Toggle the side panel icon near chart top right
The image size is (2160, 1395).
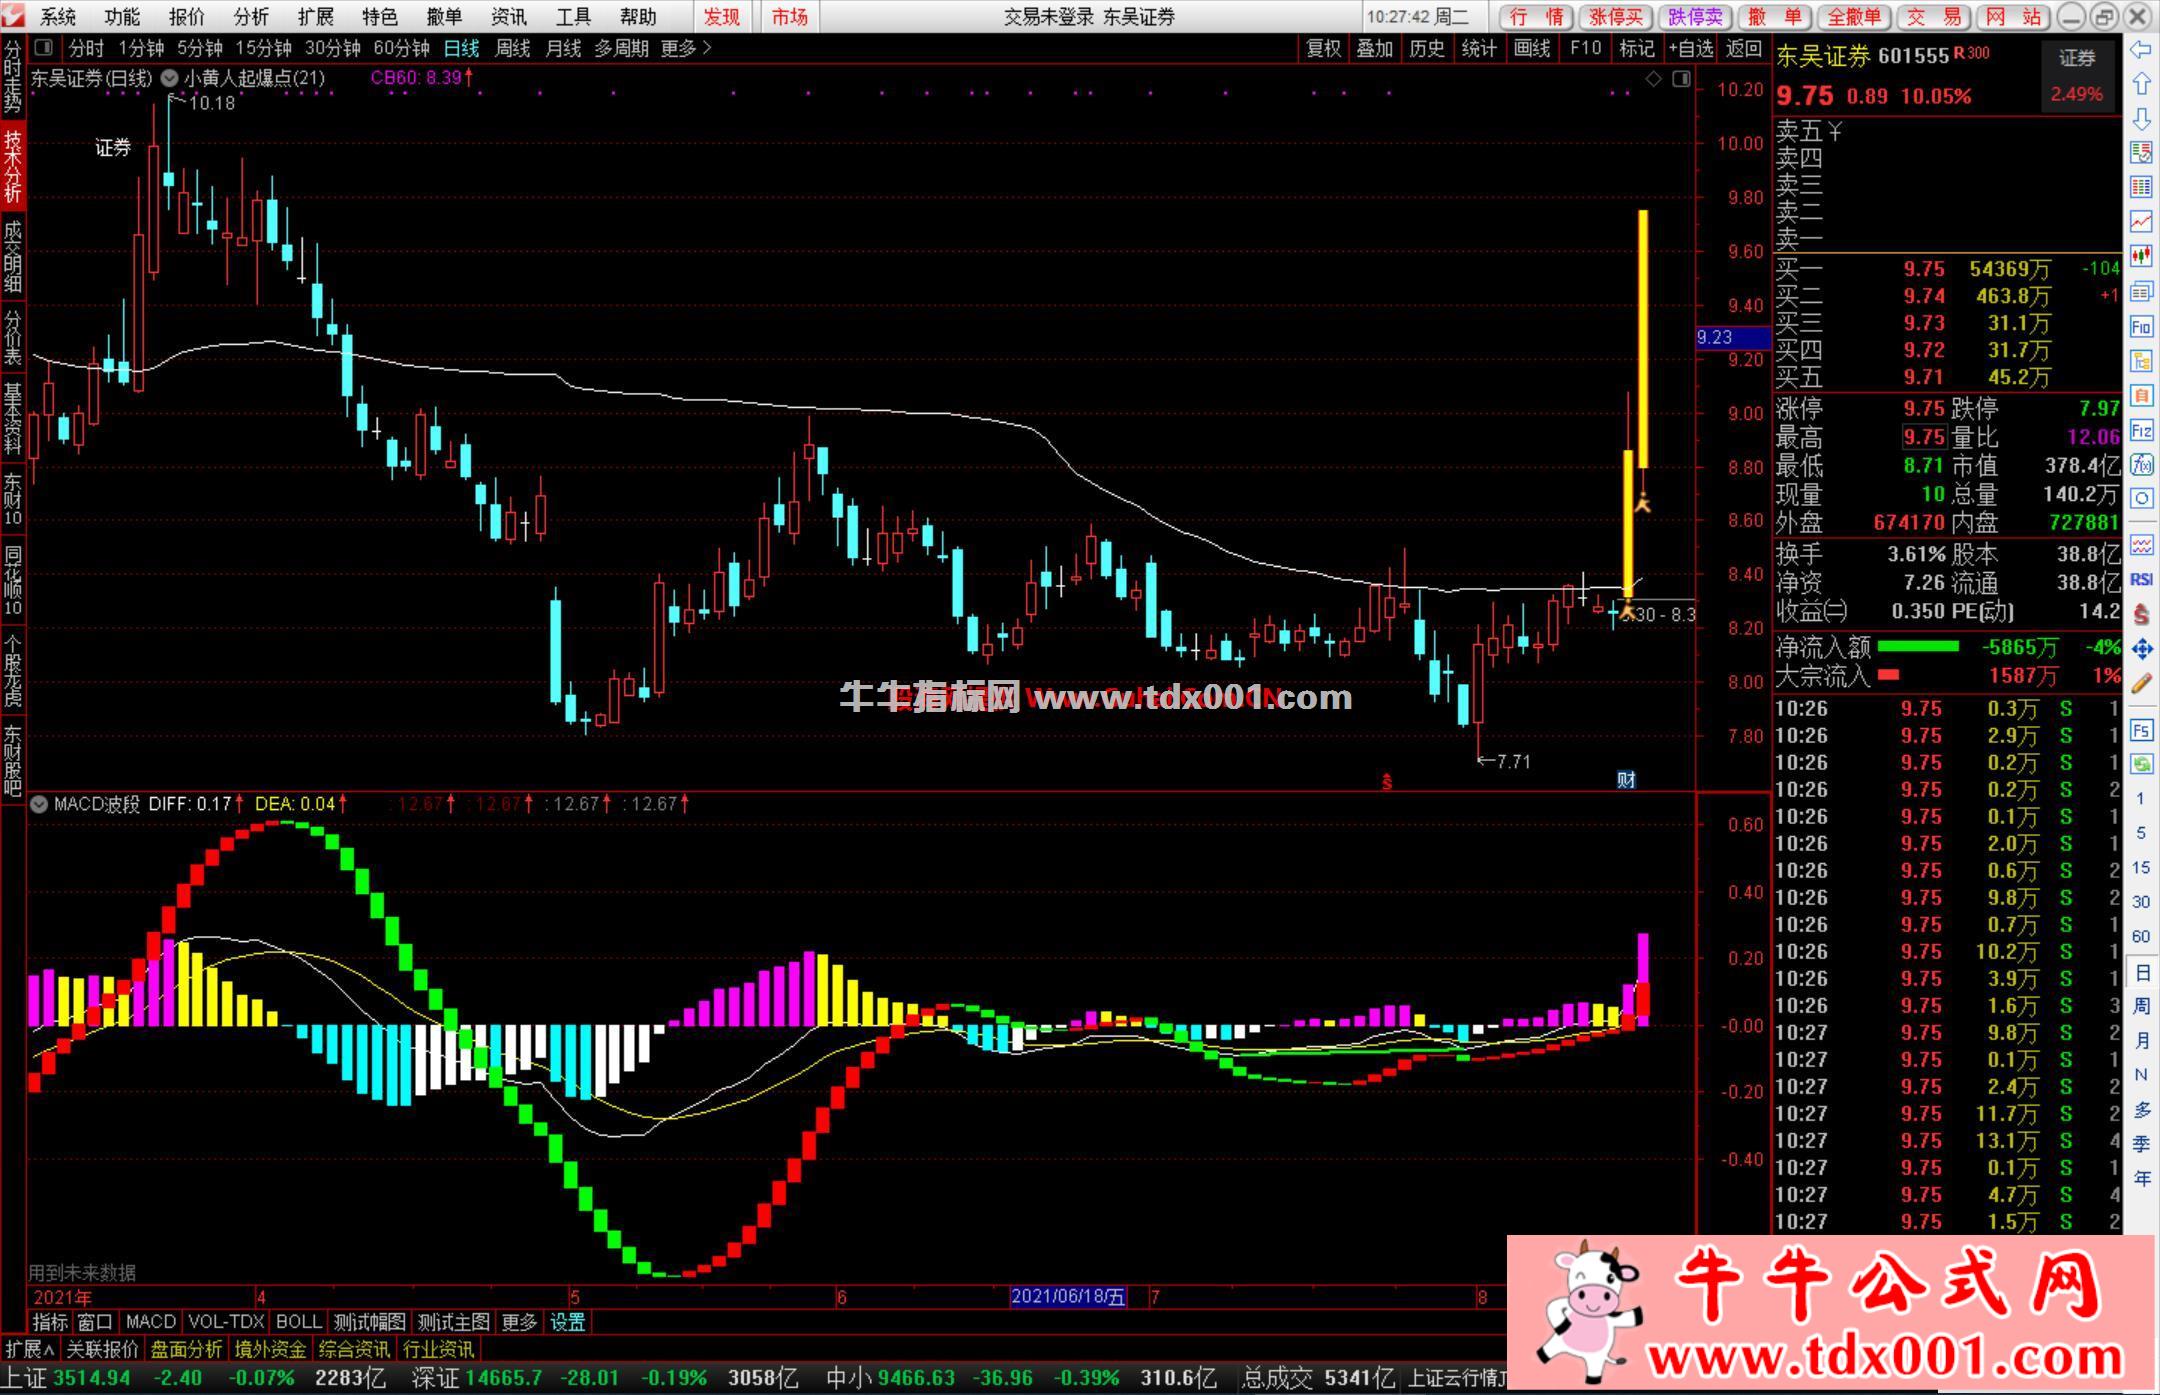coord(1681,78)
